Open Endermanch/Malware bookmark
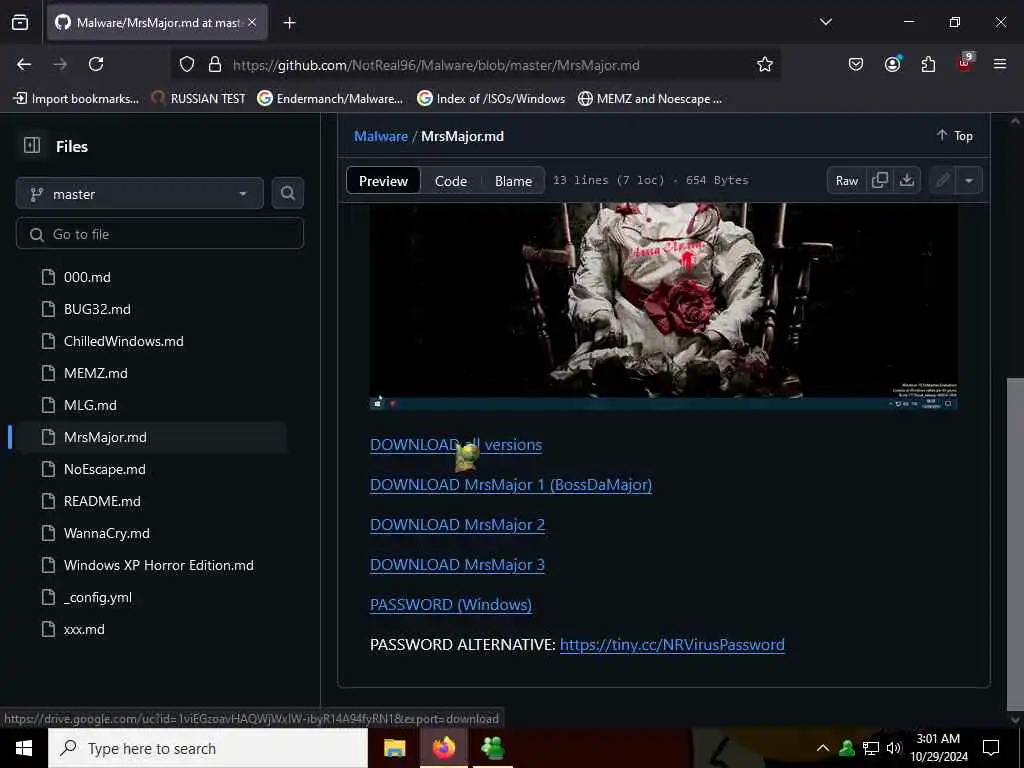1024x768 pixels. [330, 99]
